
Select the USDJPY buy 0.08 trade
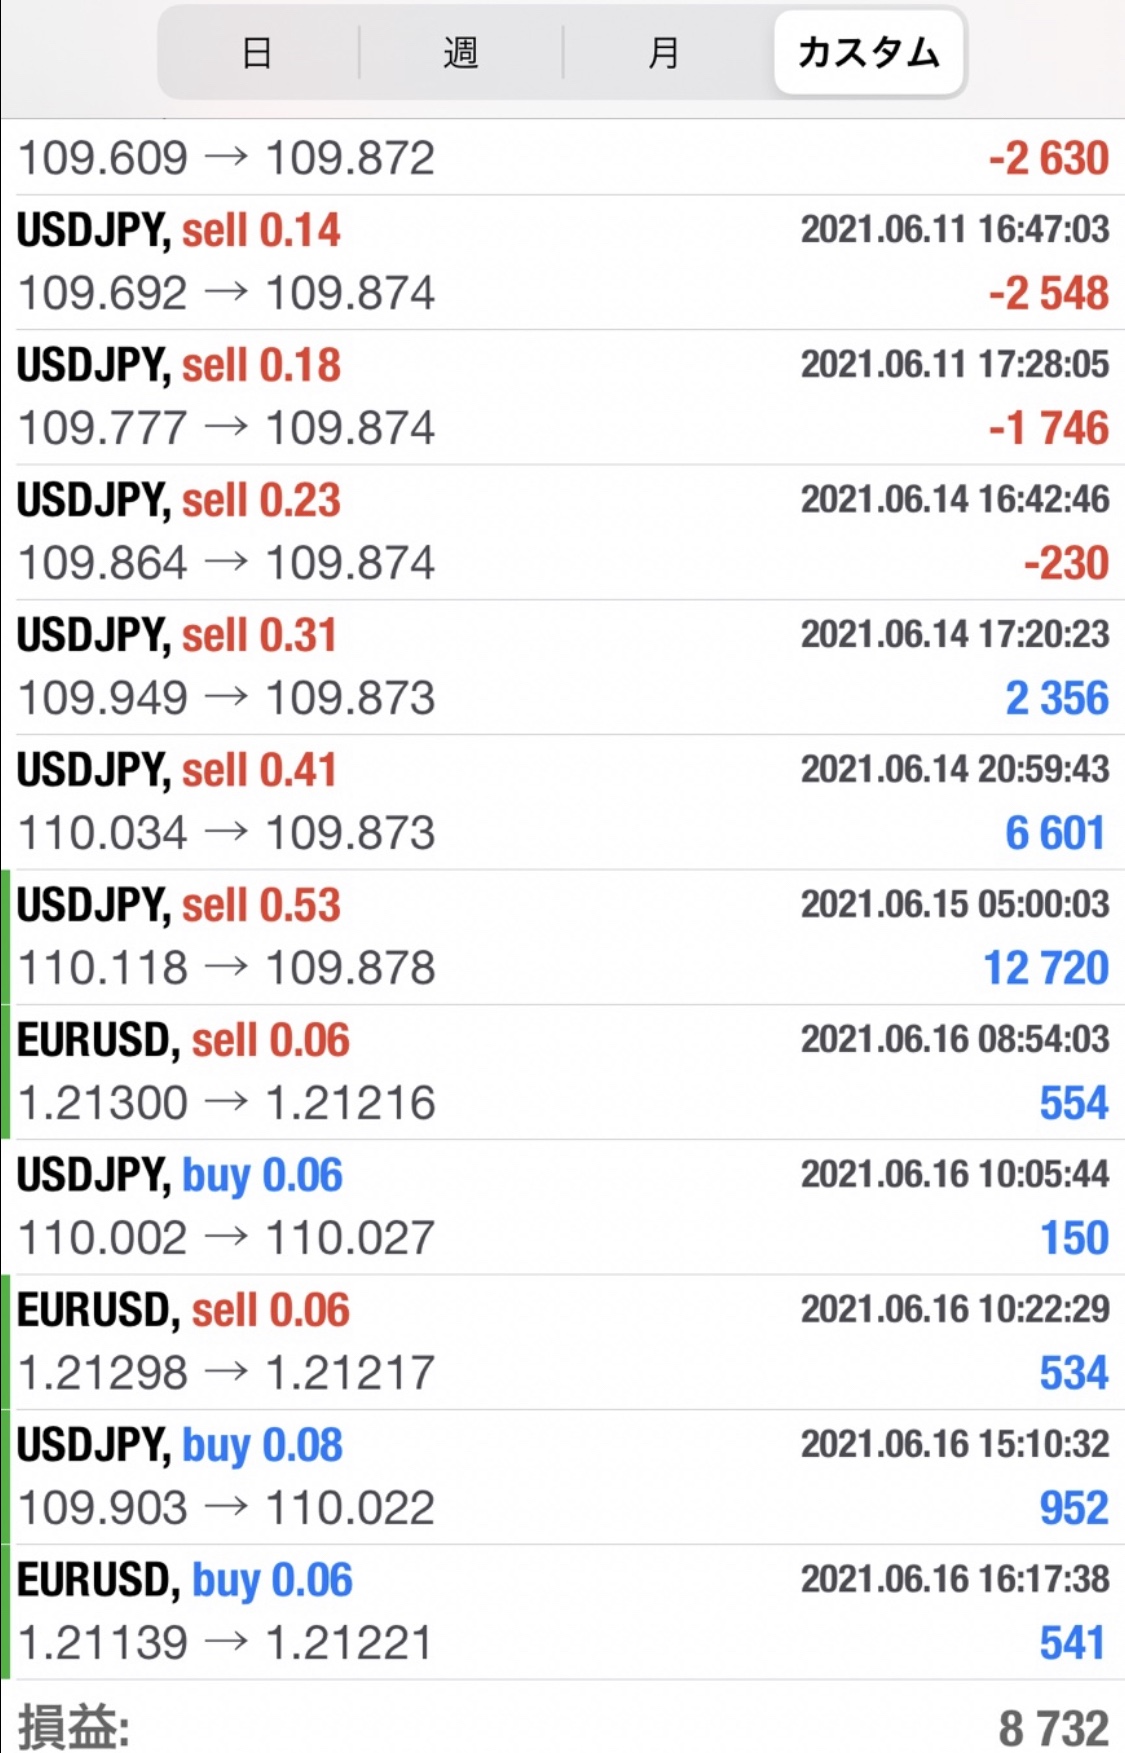point(562,1477)
